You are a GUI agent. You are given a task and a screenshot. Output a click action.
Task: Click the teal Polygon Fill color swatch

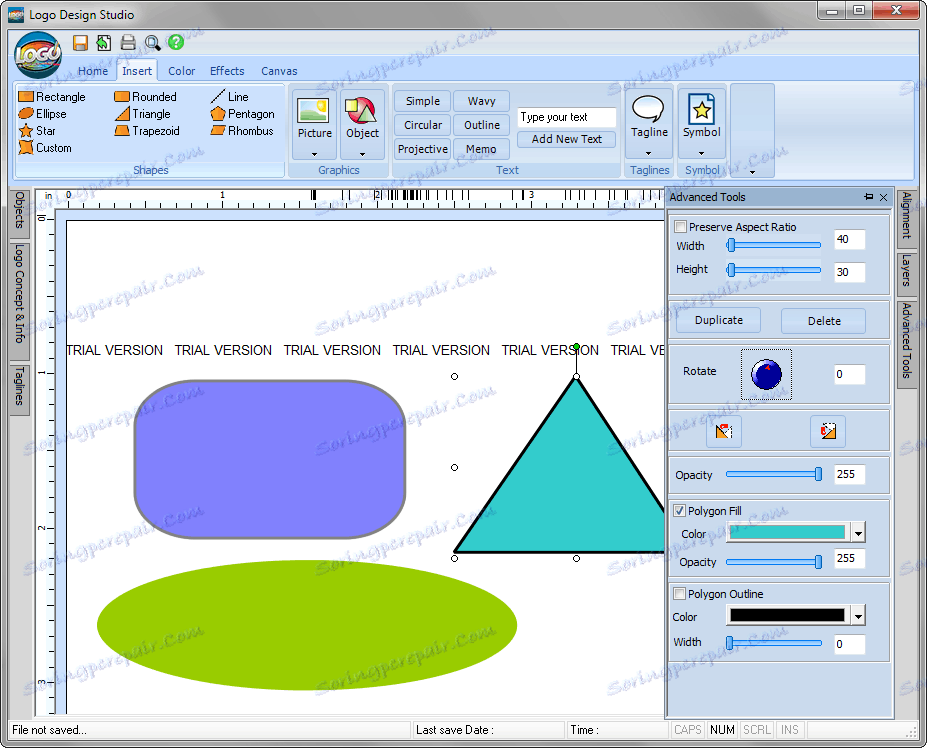click(787, 532)
